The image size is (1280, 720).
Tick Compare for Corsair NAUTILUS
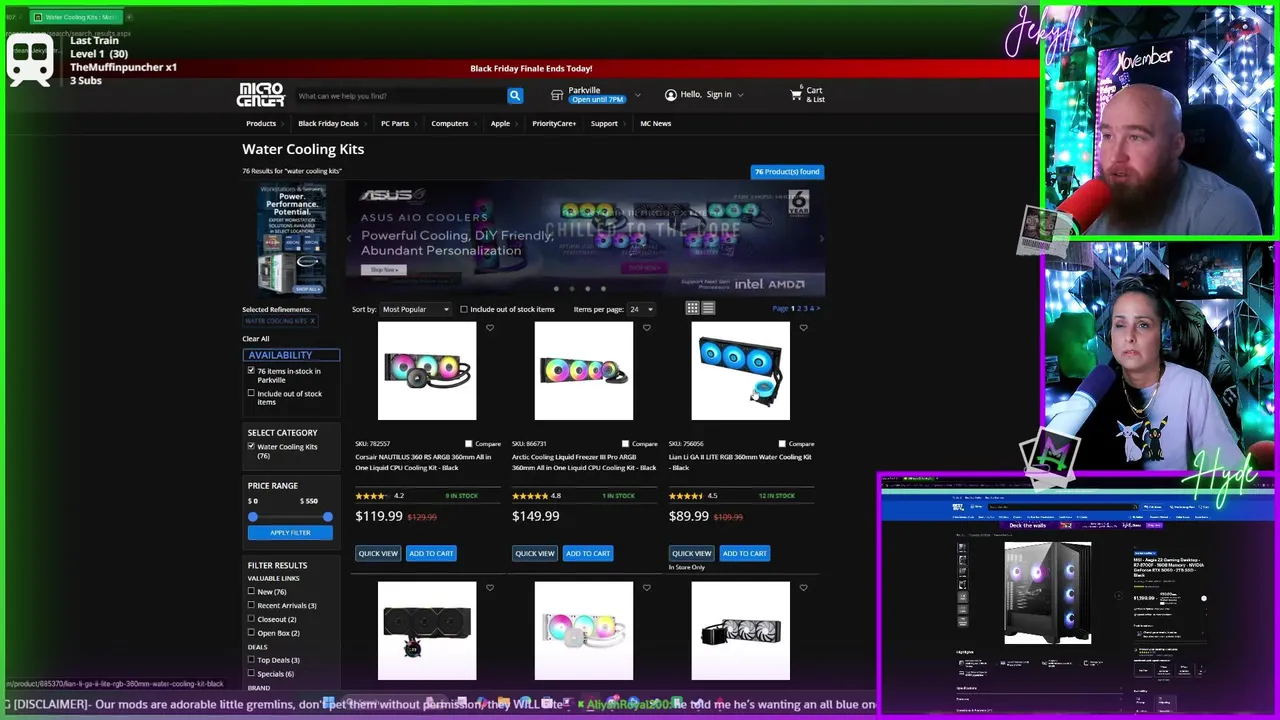pyautogui.click(x=468, y=443)
